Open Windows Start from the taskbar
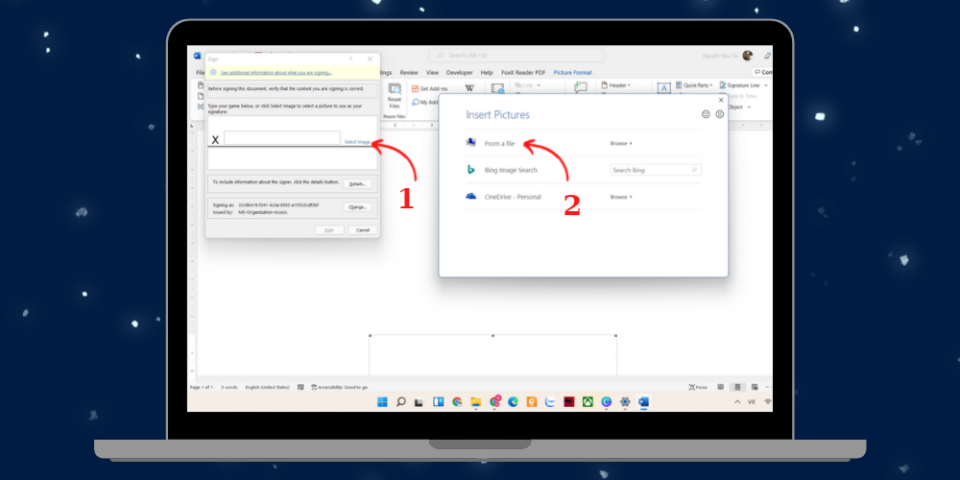The image size is (960, 480). 382,402
